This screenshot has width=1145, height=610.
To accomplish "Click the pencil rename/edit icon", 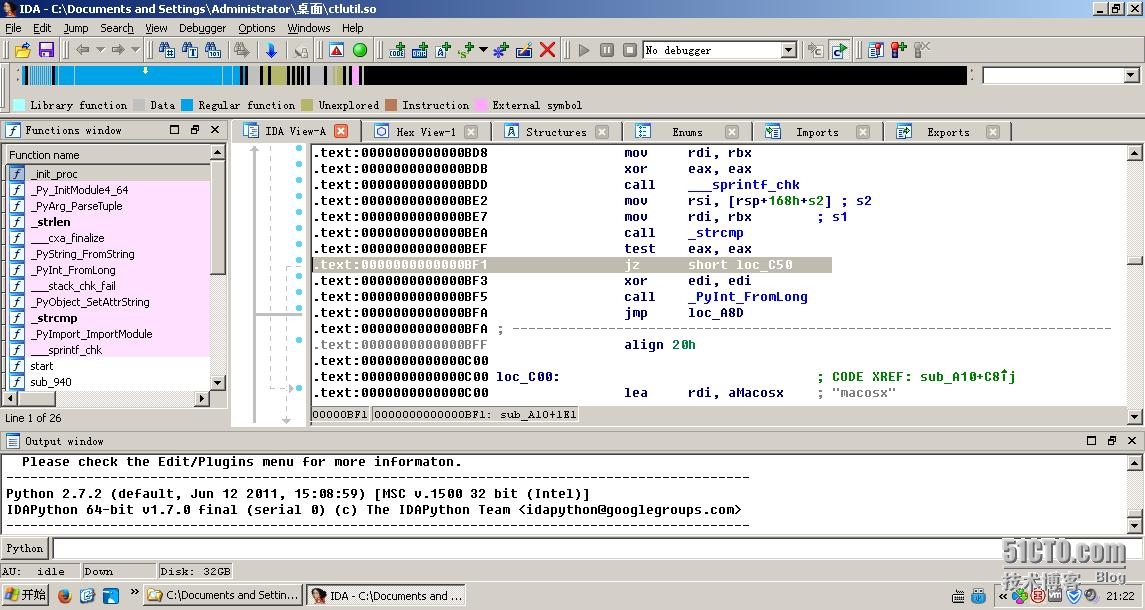I will pos(524,50).
